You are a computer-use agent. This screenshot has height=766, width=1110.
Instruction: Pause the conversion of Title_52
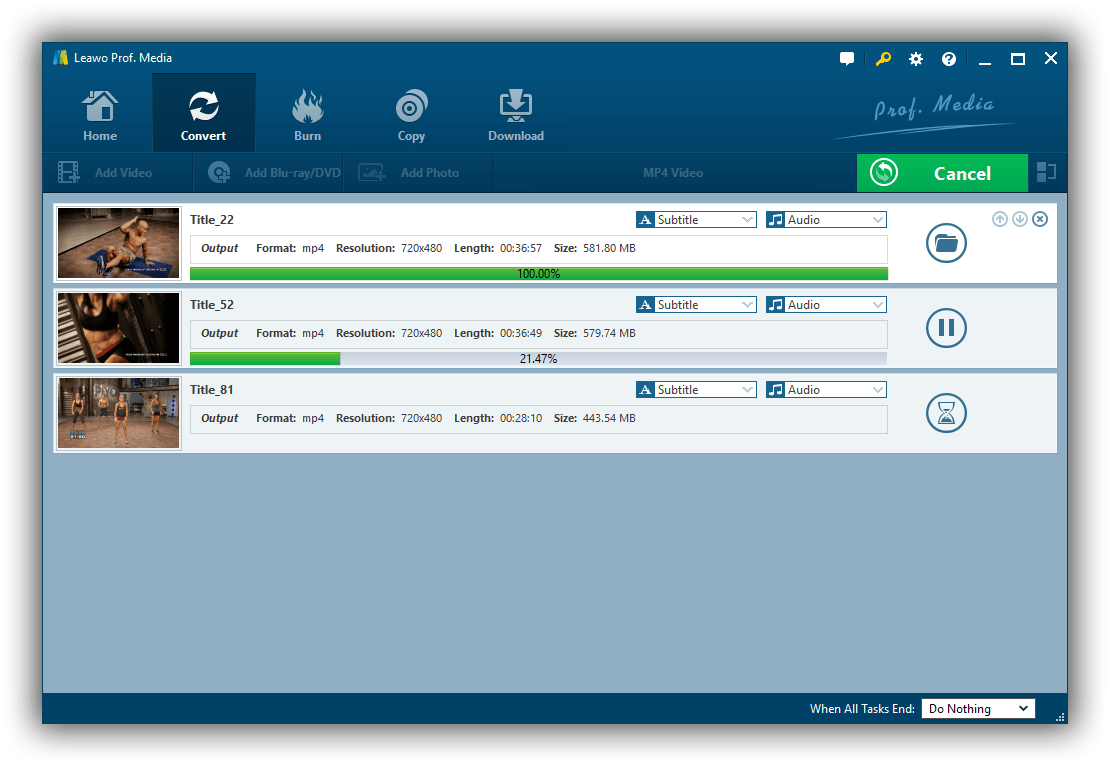[x=946, y=328]
